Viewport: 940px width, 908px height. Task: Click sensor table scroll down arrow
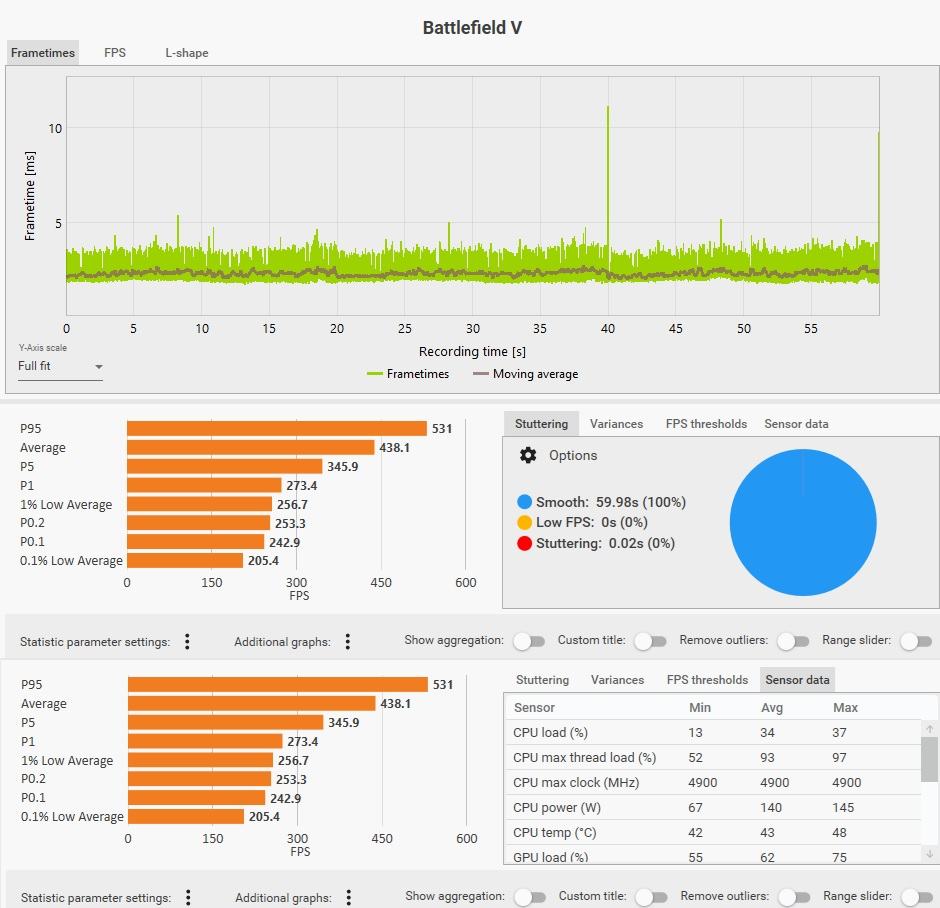point(929,853)
